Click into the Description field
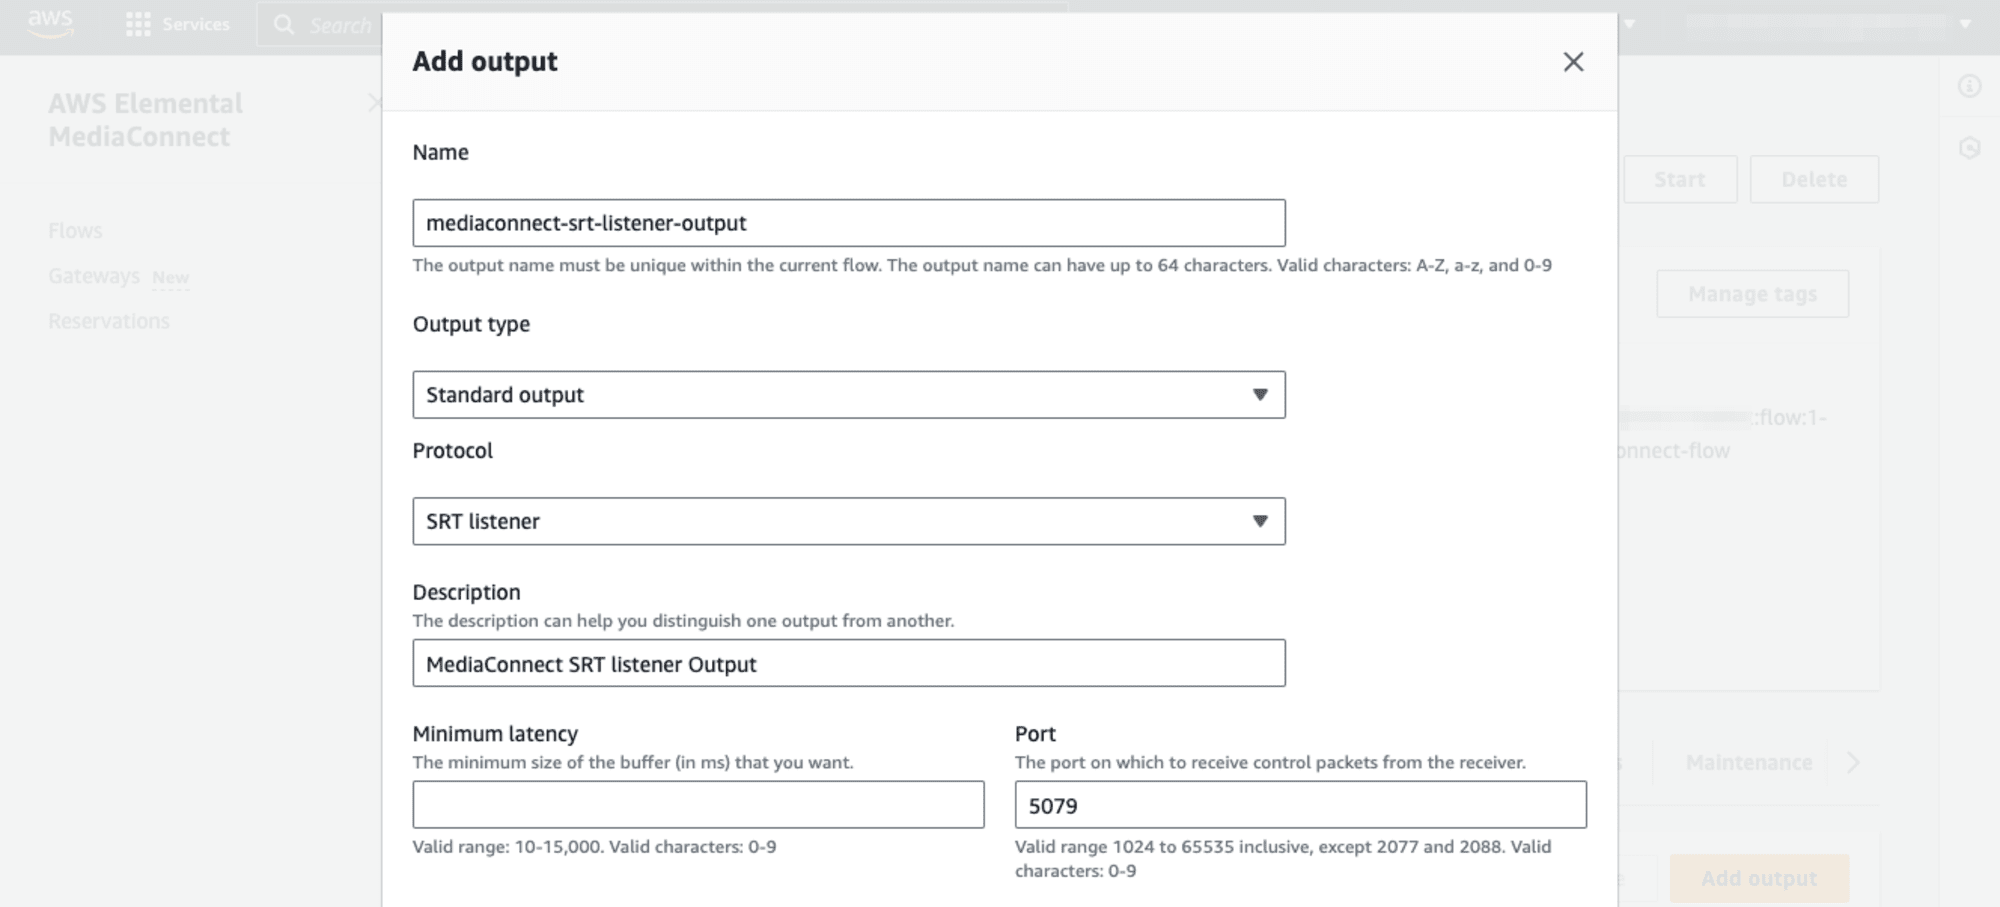Screen dimensions: 2000x907 (x=849, y=663)
